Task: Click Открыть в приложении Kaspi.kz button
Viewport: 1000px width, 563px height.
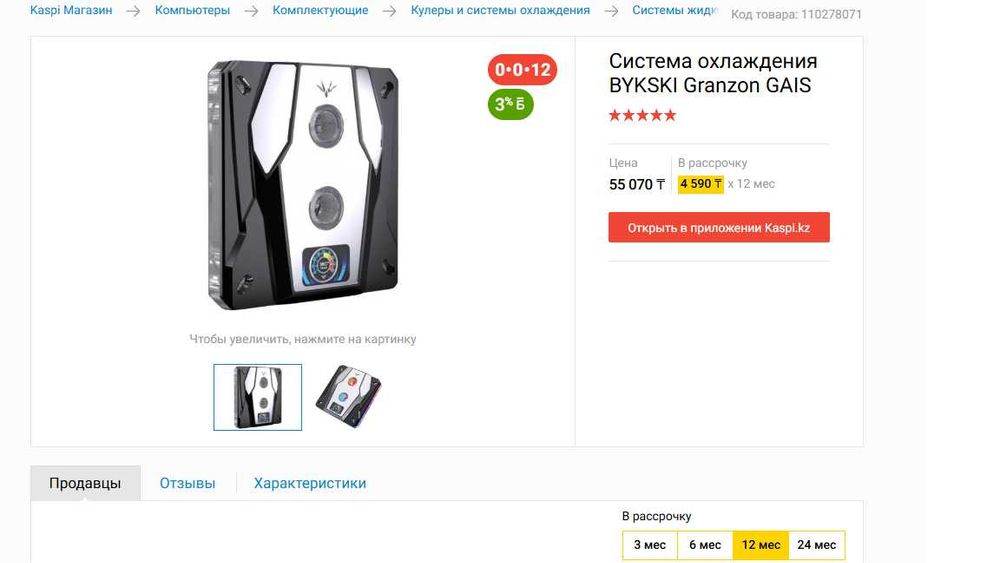Action: pos(719,228)
